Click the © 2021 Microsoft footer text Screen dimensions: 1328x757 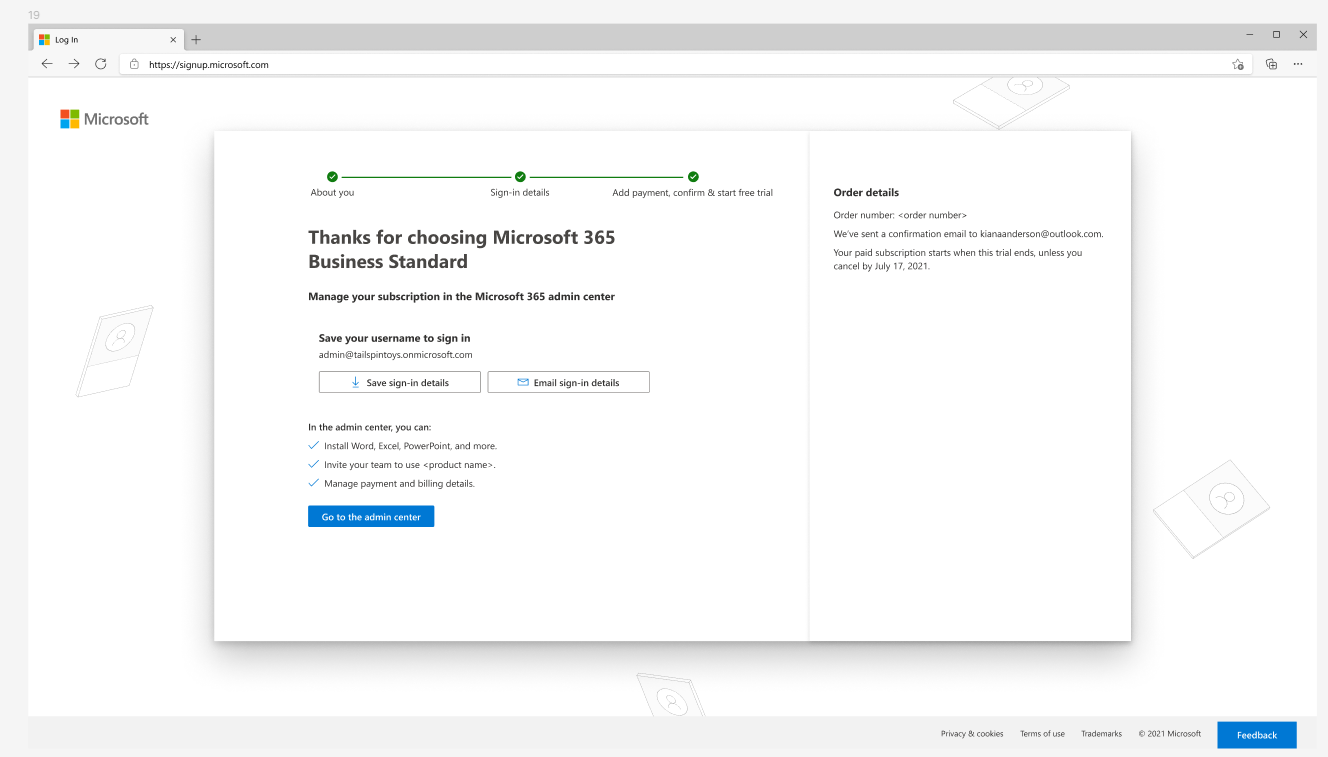1170,734
